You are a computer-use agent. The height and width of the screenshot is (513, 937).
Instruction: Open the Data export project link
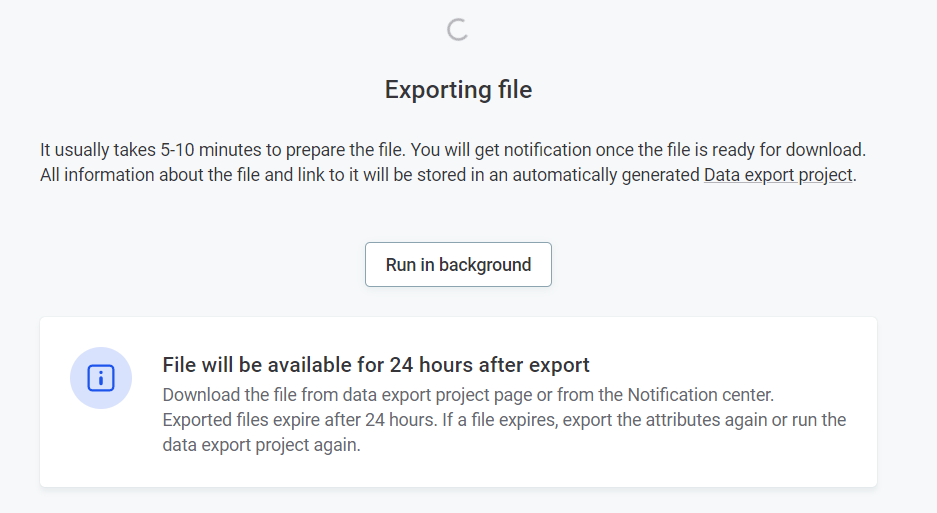click(x=779, y=175)
